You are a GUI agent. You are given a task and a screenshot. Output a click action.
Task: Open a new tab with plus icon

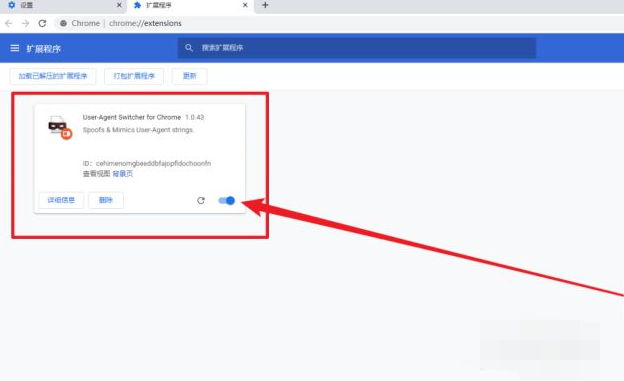pyautogui.click(x=265, y=5)
